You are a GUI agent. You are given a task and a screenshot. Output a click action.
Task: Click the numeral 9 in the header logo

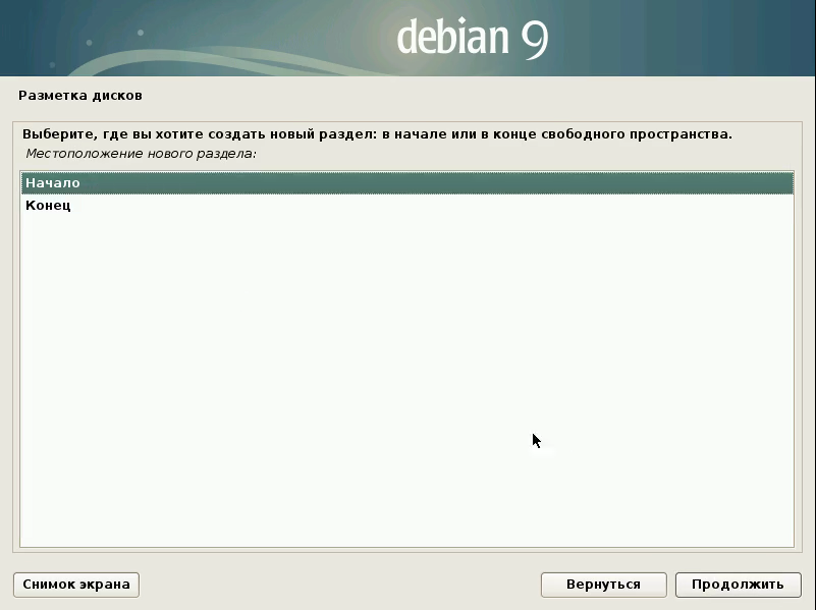pyautogui.click(x=534, y=37)
